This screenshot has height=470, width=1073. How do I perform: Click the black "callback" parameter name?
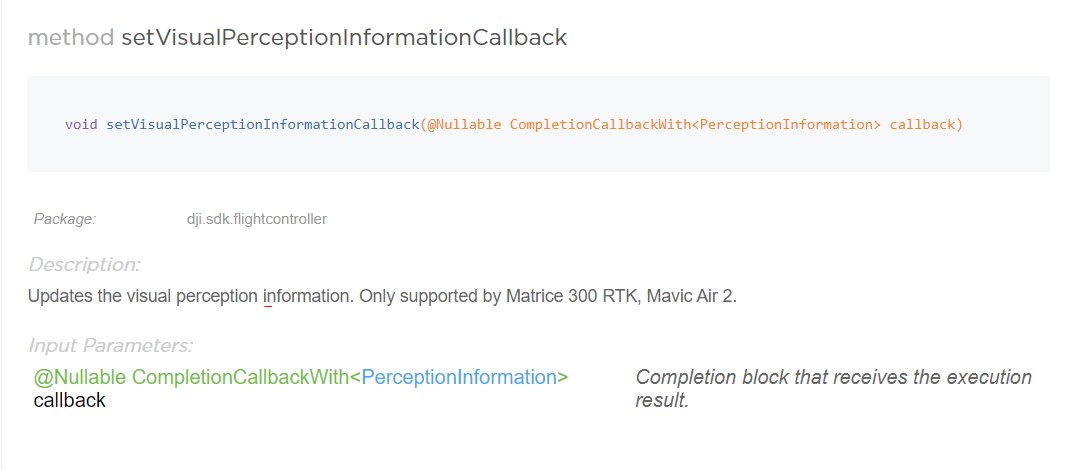[x=69, y=400]
